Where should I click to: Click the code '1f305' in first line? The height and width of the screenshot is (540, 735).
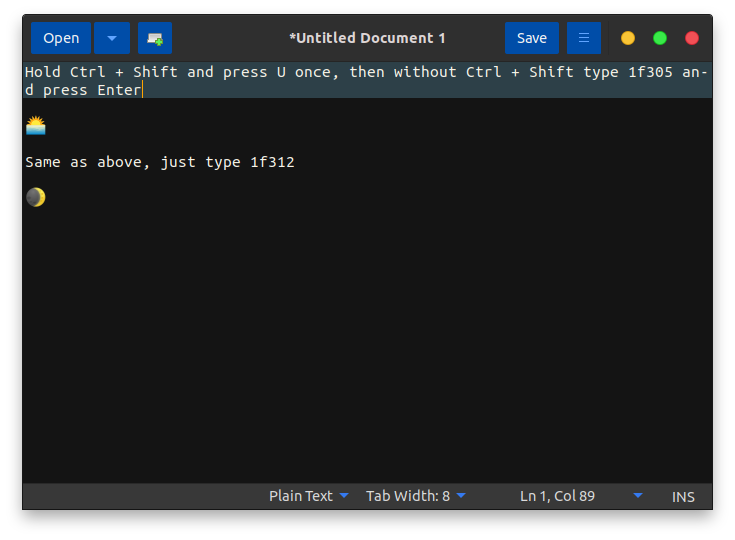pyautogui.click(x=650, y=72)
